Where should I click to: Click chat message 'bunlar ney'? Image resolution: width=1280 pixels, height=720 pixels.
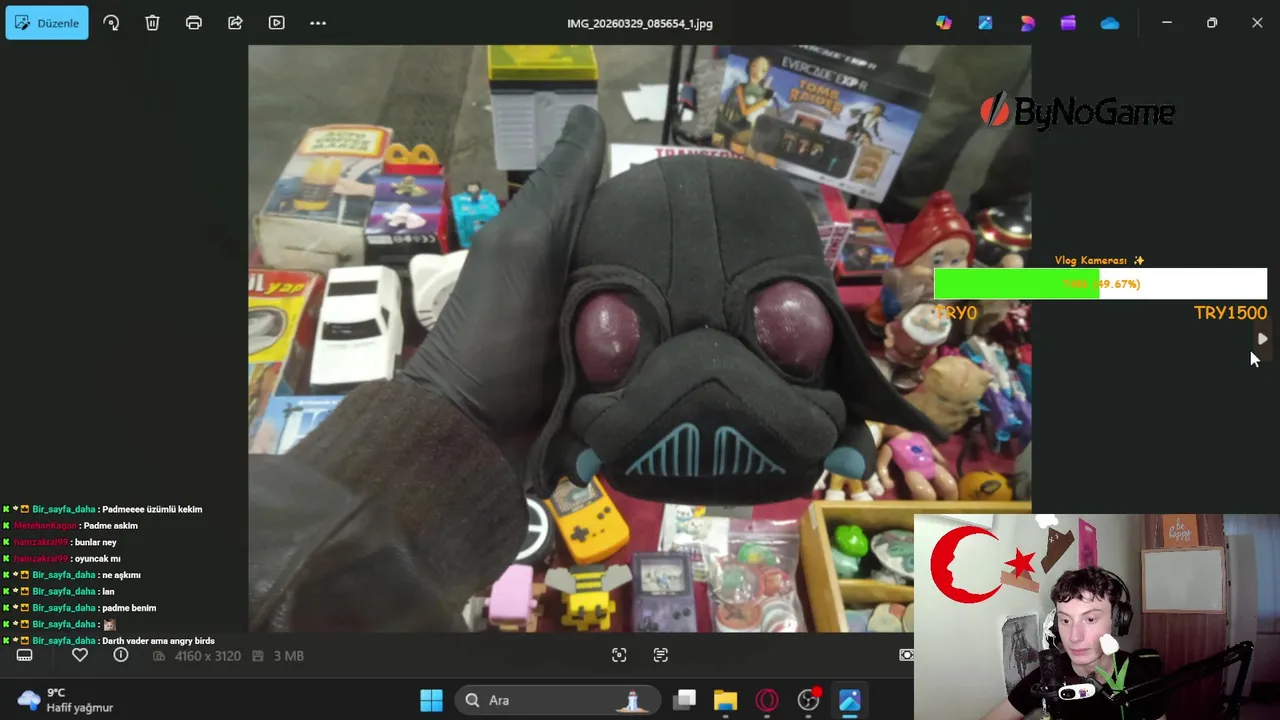(95, 542)
